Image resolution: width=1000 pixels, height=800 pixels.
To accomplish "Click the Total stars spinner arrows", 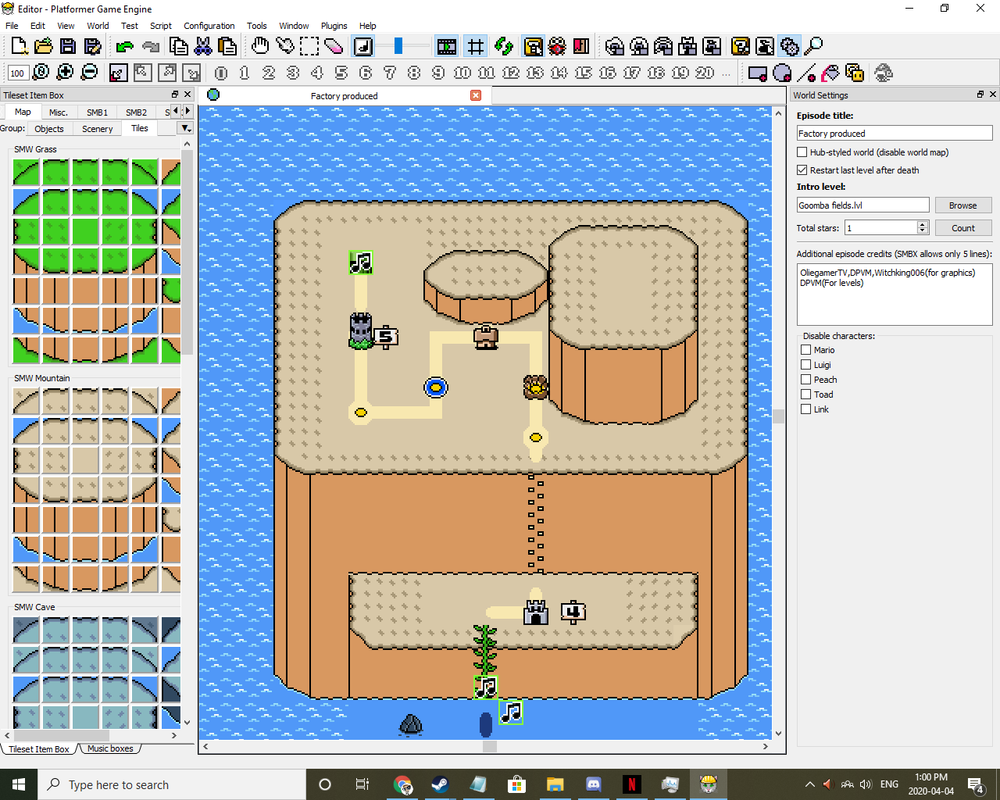I will [922, 228].
